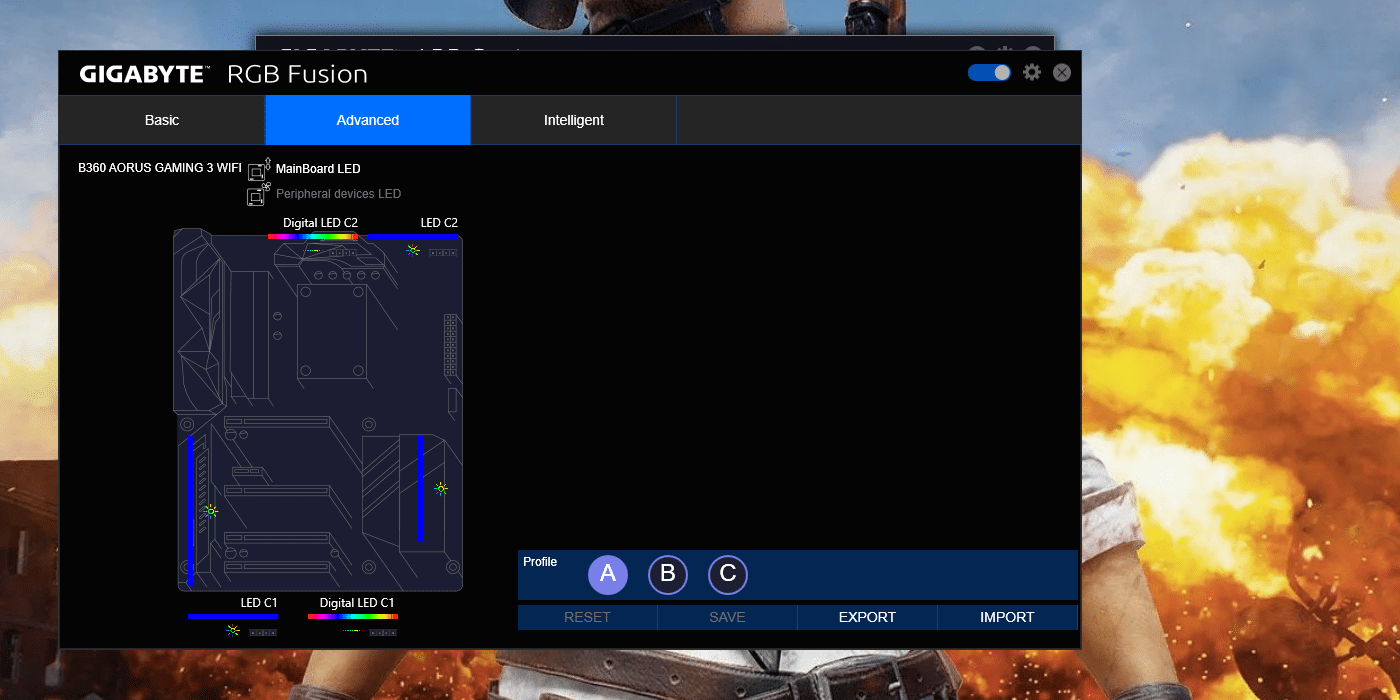The image size is (1400, 700).
Task: Click the LED C2 label
Action: pos(439,223)
